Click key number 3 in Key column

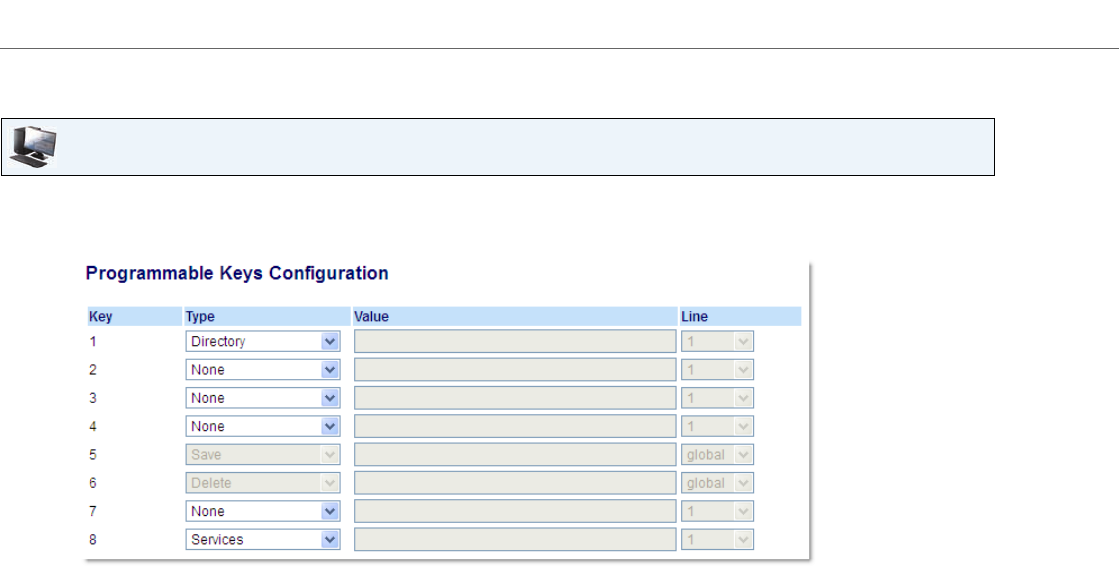(x=93, y=398)
